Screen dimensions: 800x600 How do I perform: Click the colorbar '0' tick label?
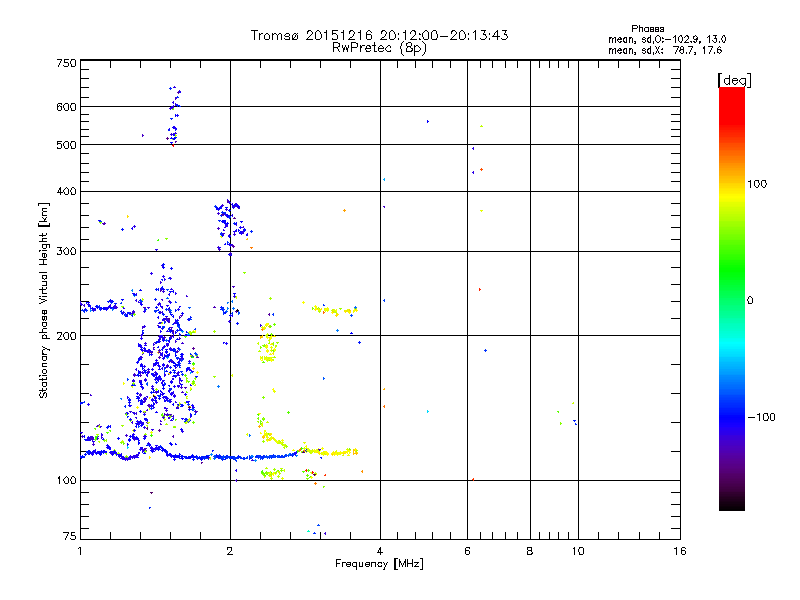[x=749, y=300]
